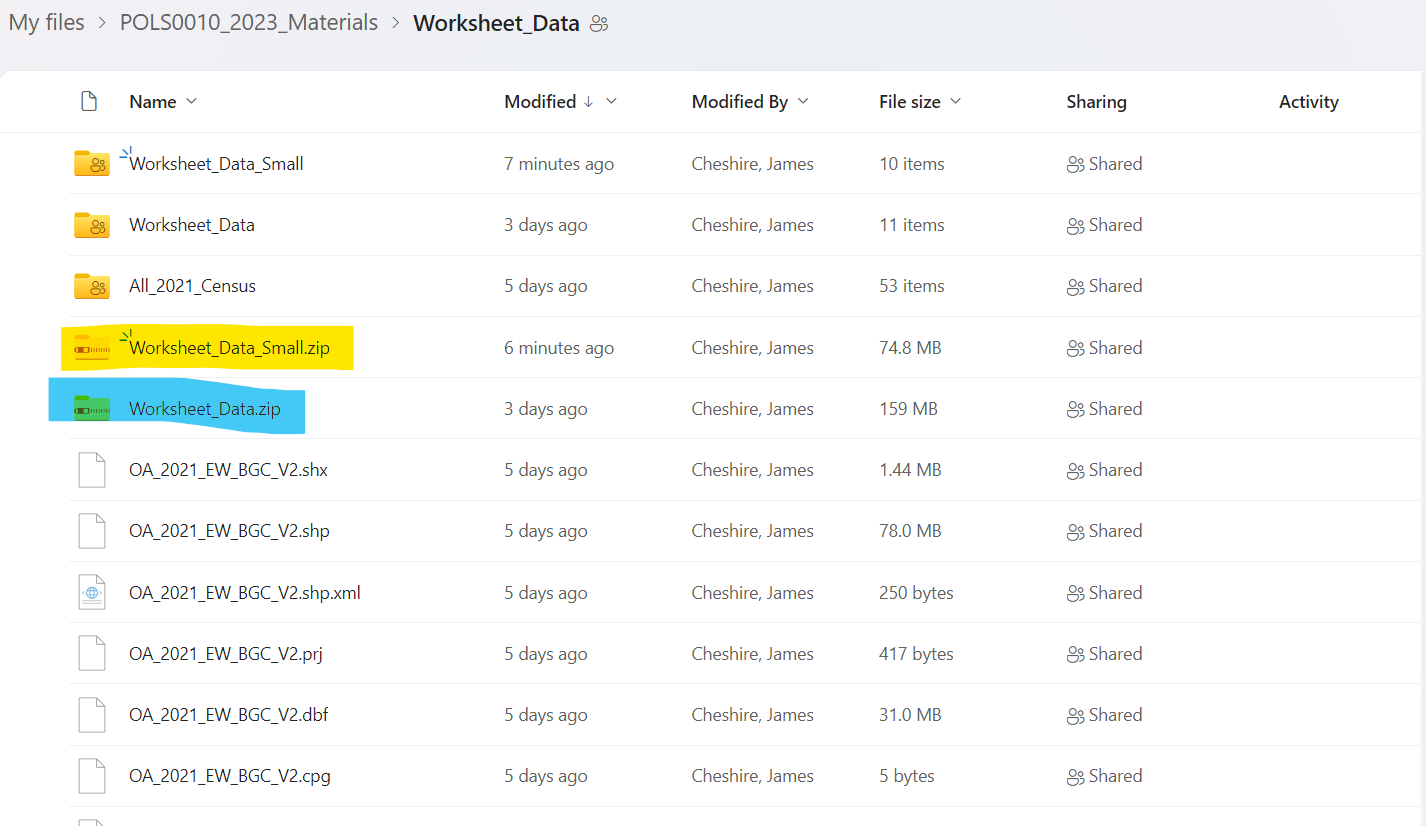
Task: Open the File size column dropdown
Action: [955, 102]
